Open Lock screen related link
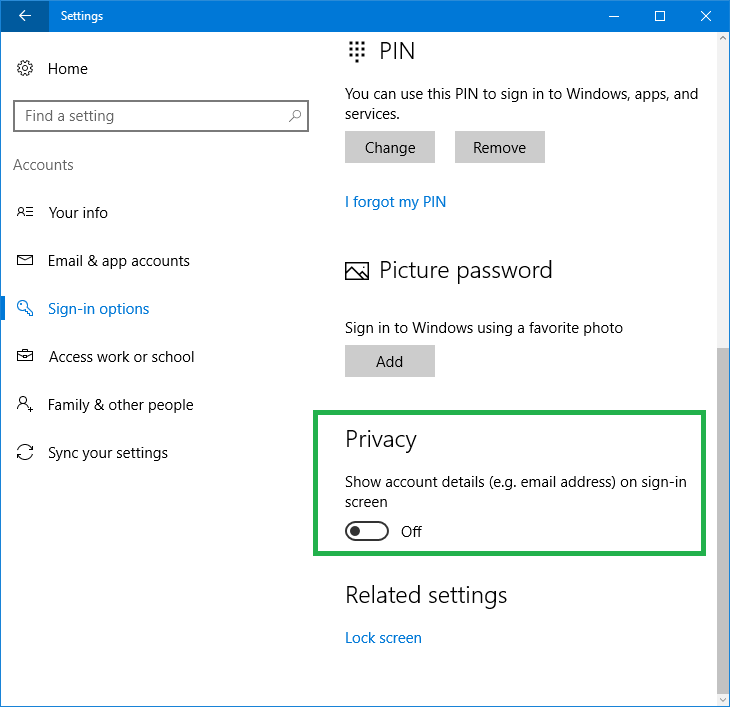 coord(384,638)
